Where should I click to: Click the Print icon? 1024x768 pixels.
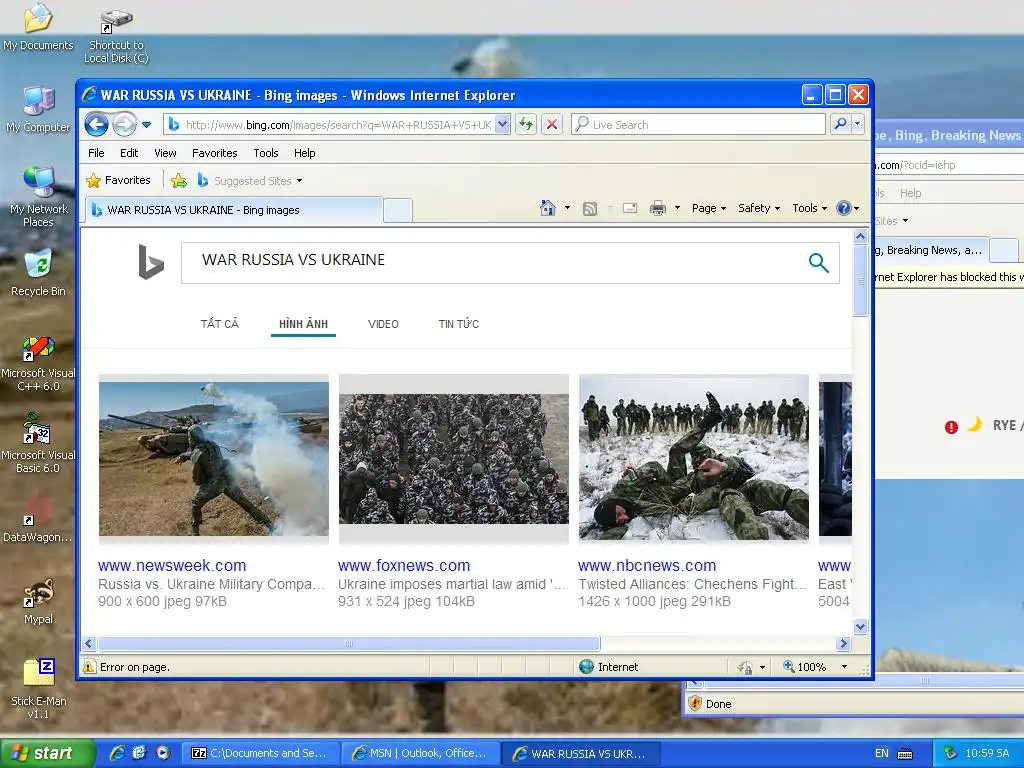[x=658, y=208]
